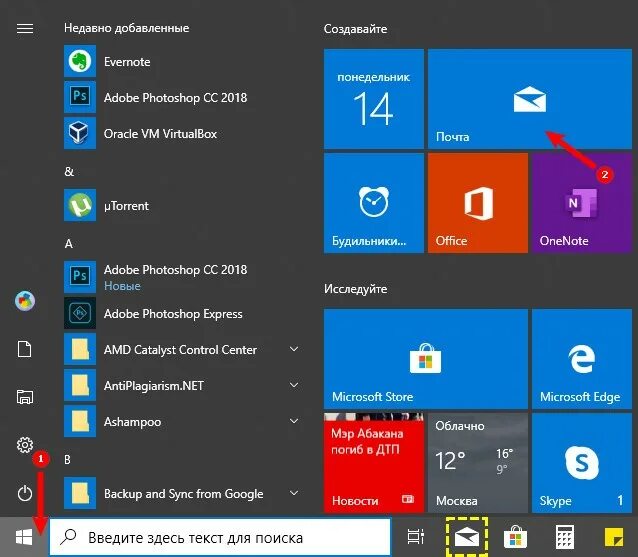Jump via the A letter header

pyautogui.click(x=69, y=244)
